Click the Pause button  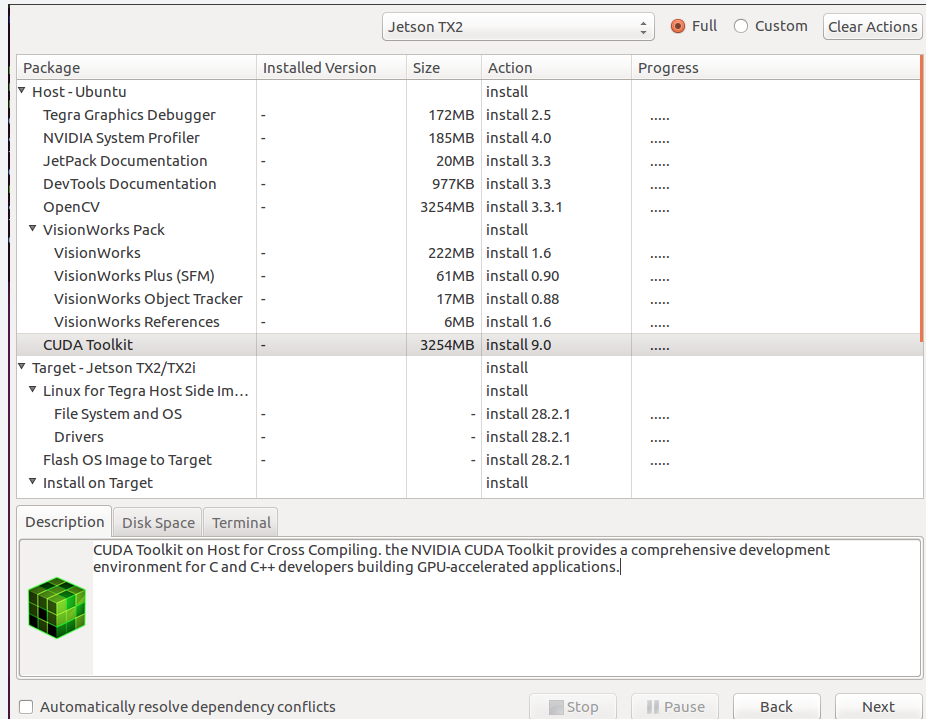click(675, 707)
